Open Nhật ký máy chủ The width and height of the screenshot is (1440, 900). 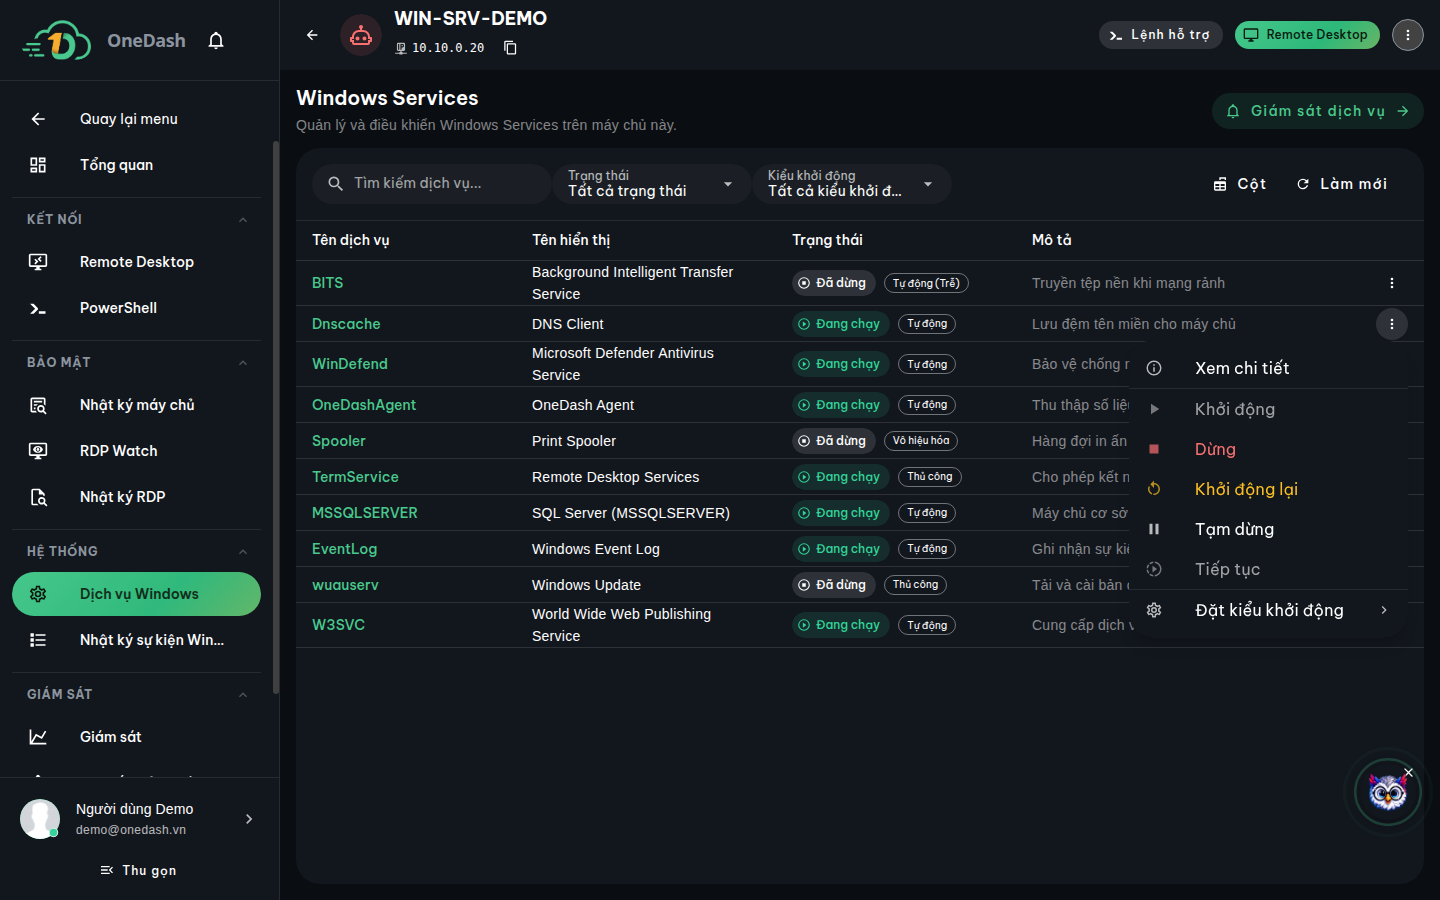point(136,405)
